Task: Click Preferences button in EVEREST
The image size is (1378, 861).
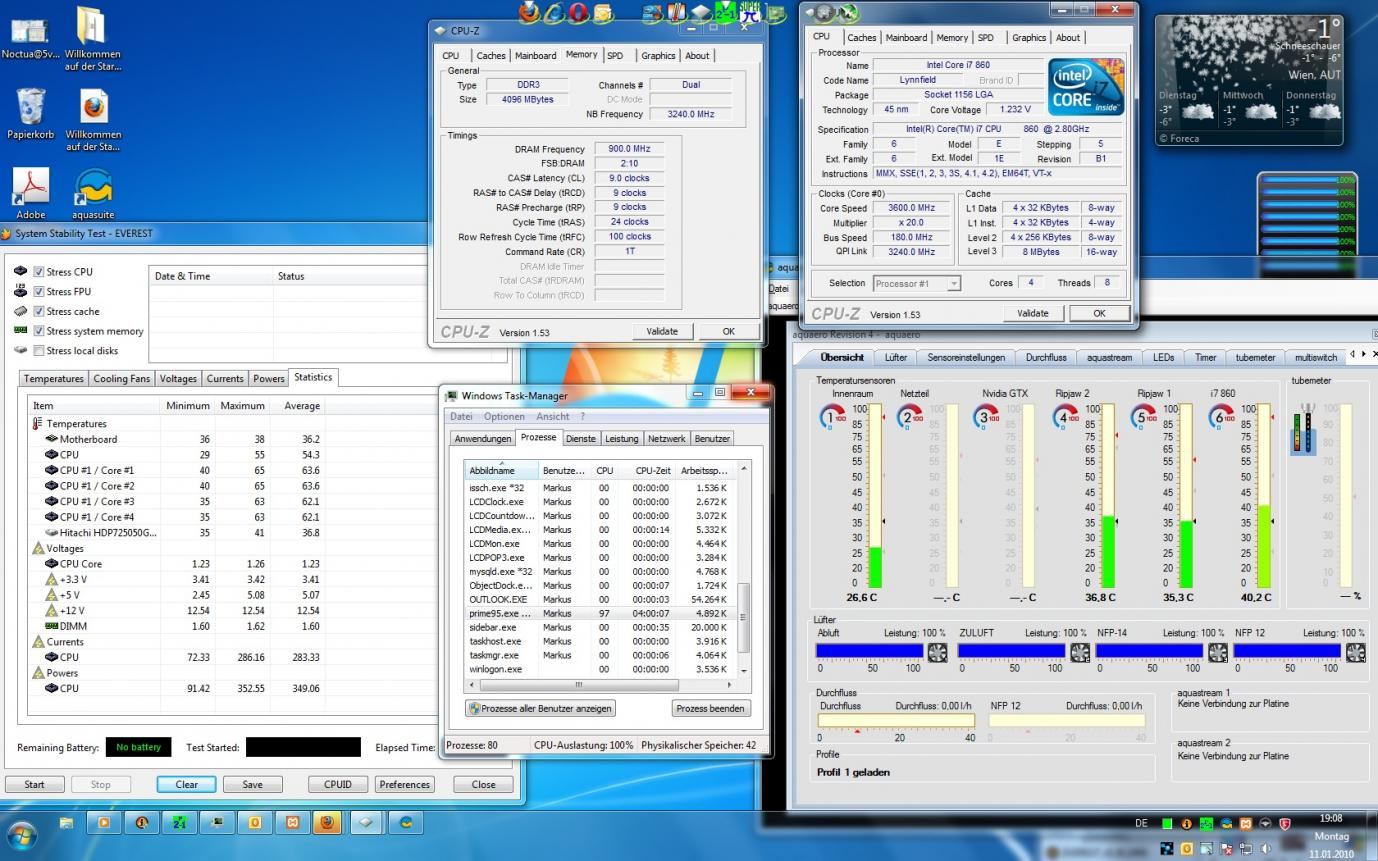Action: (x=405, y=785)
